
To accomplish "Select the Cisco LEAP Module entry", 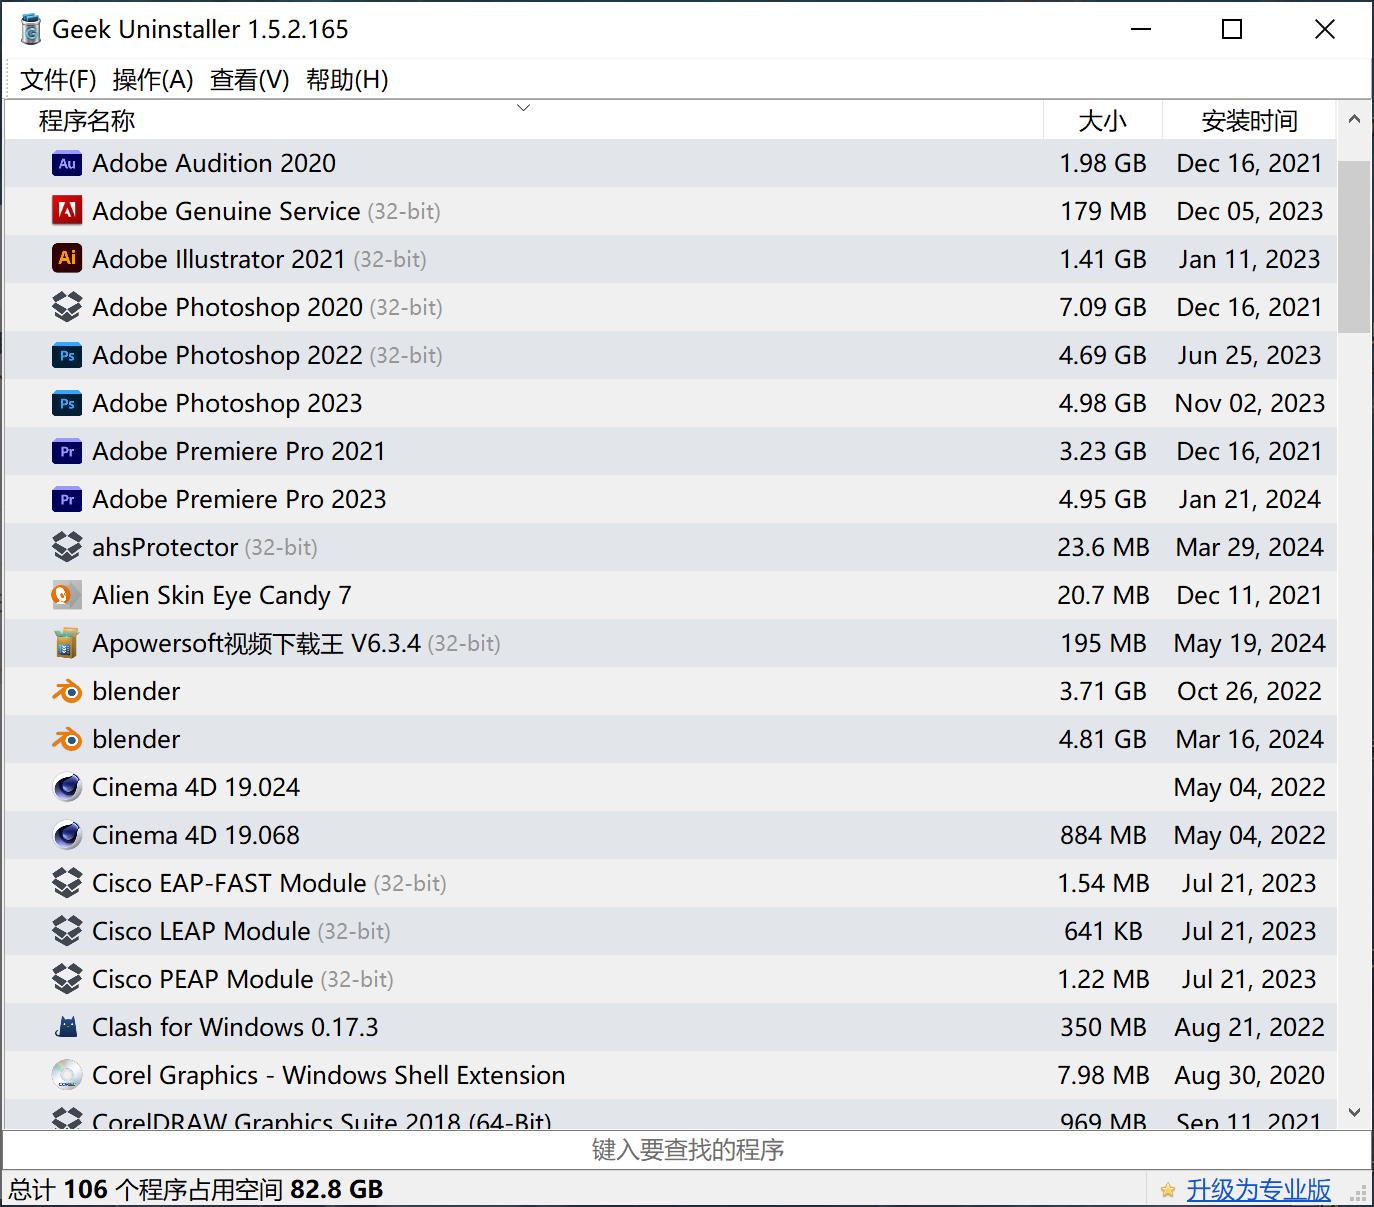I will coord(671,931).
